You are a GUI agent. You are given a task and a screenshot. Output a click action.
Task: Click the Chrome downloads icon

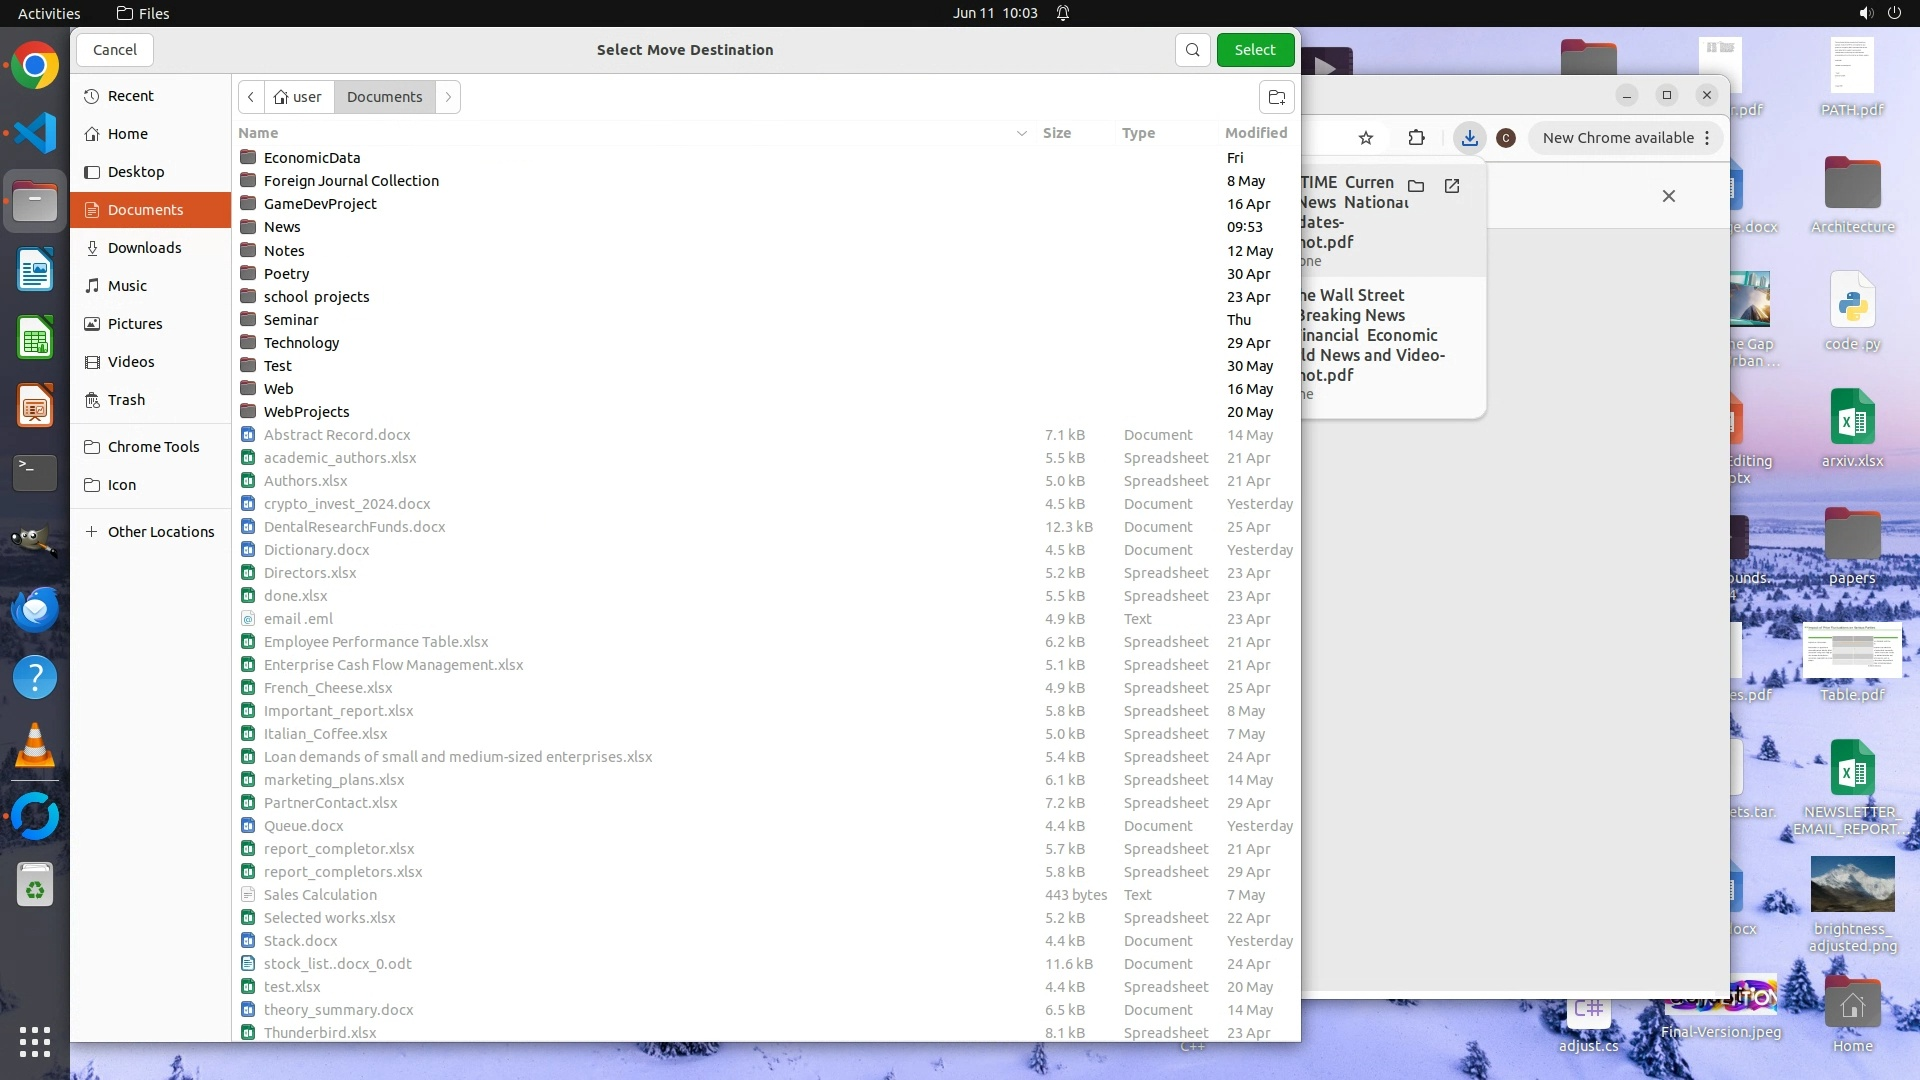click(x=1469, y=138)
